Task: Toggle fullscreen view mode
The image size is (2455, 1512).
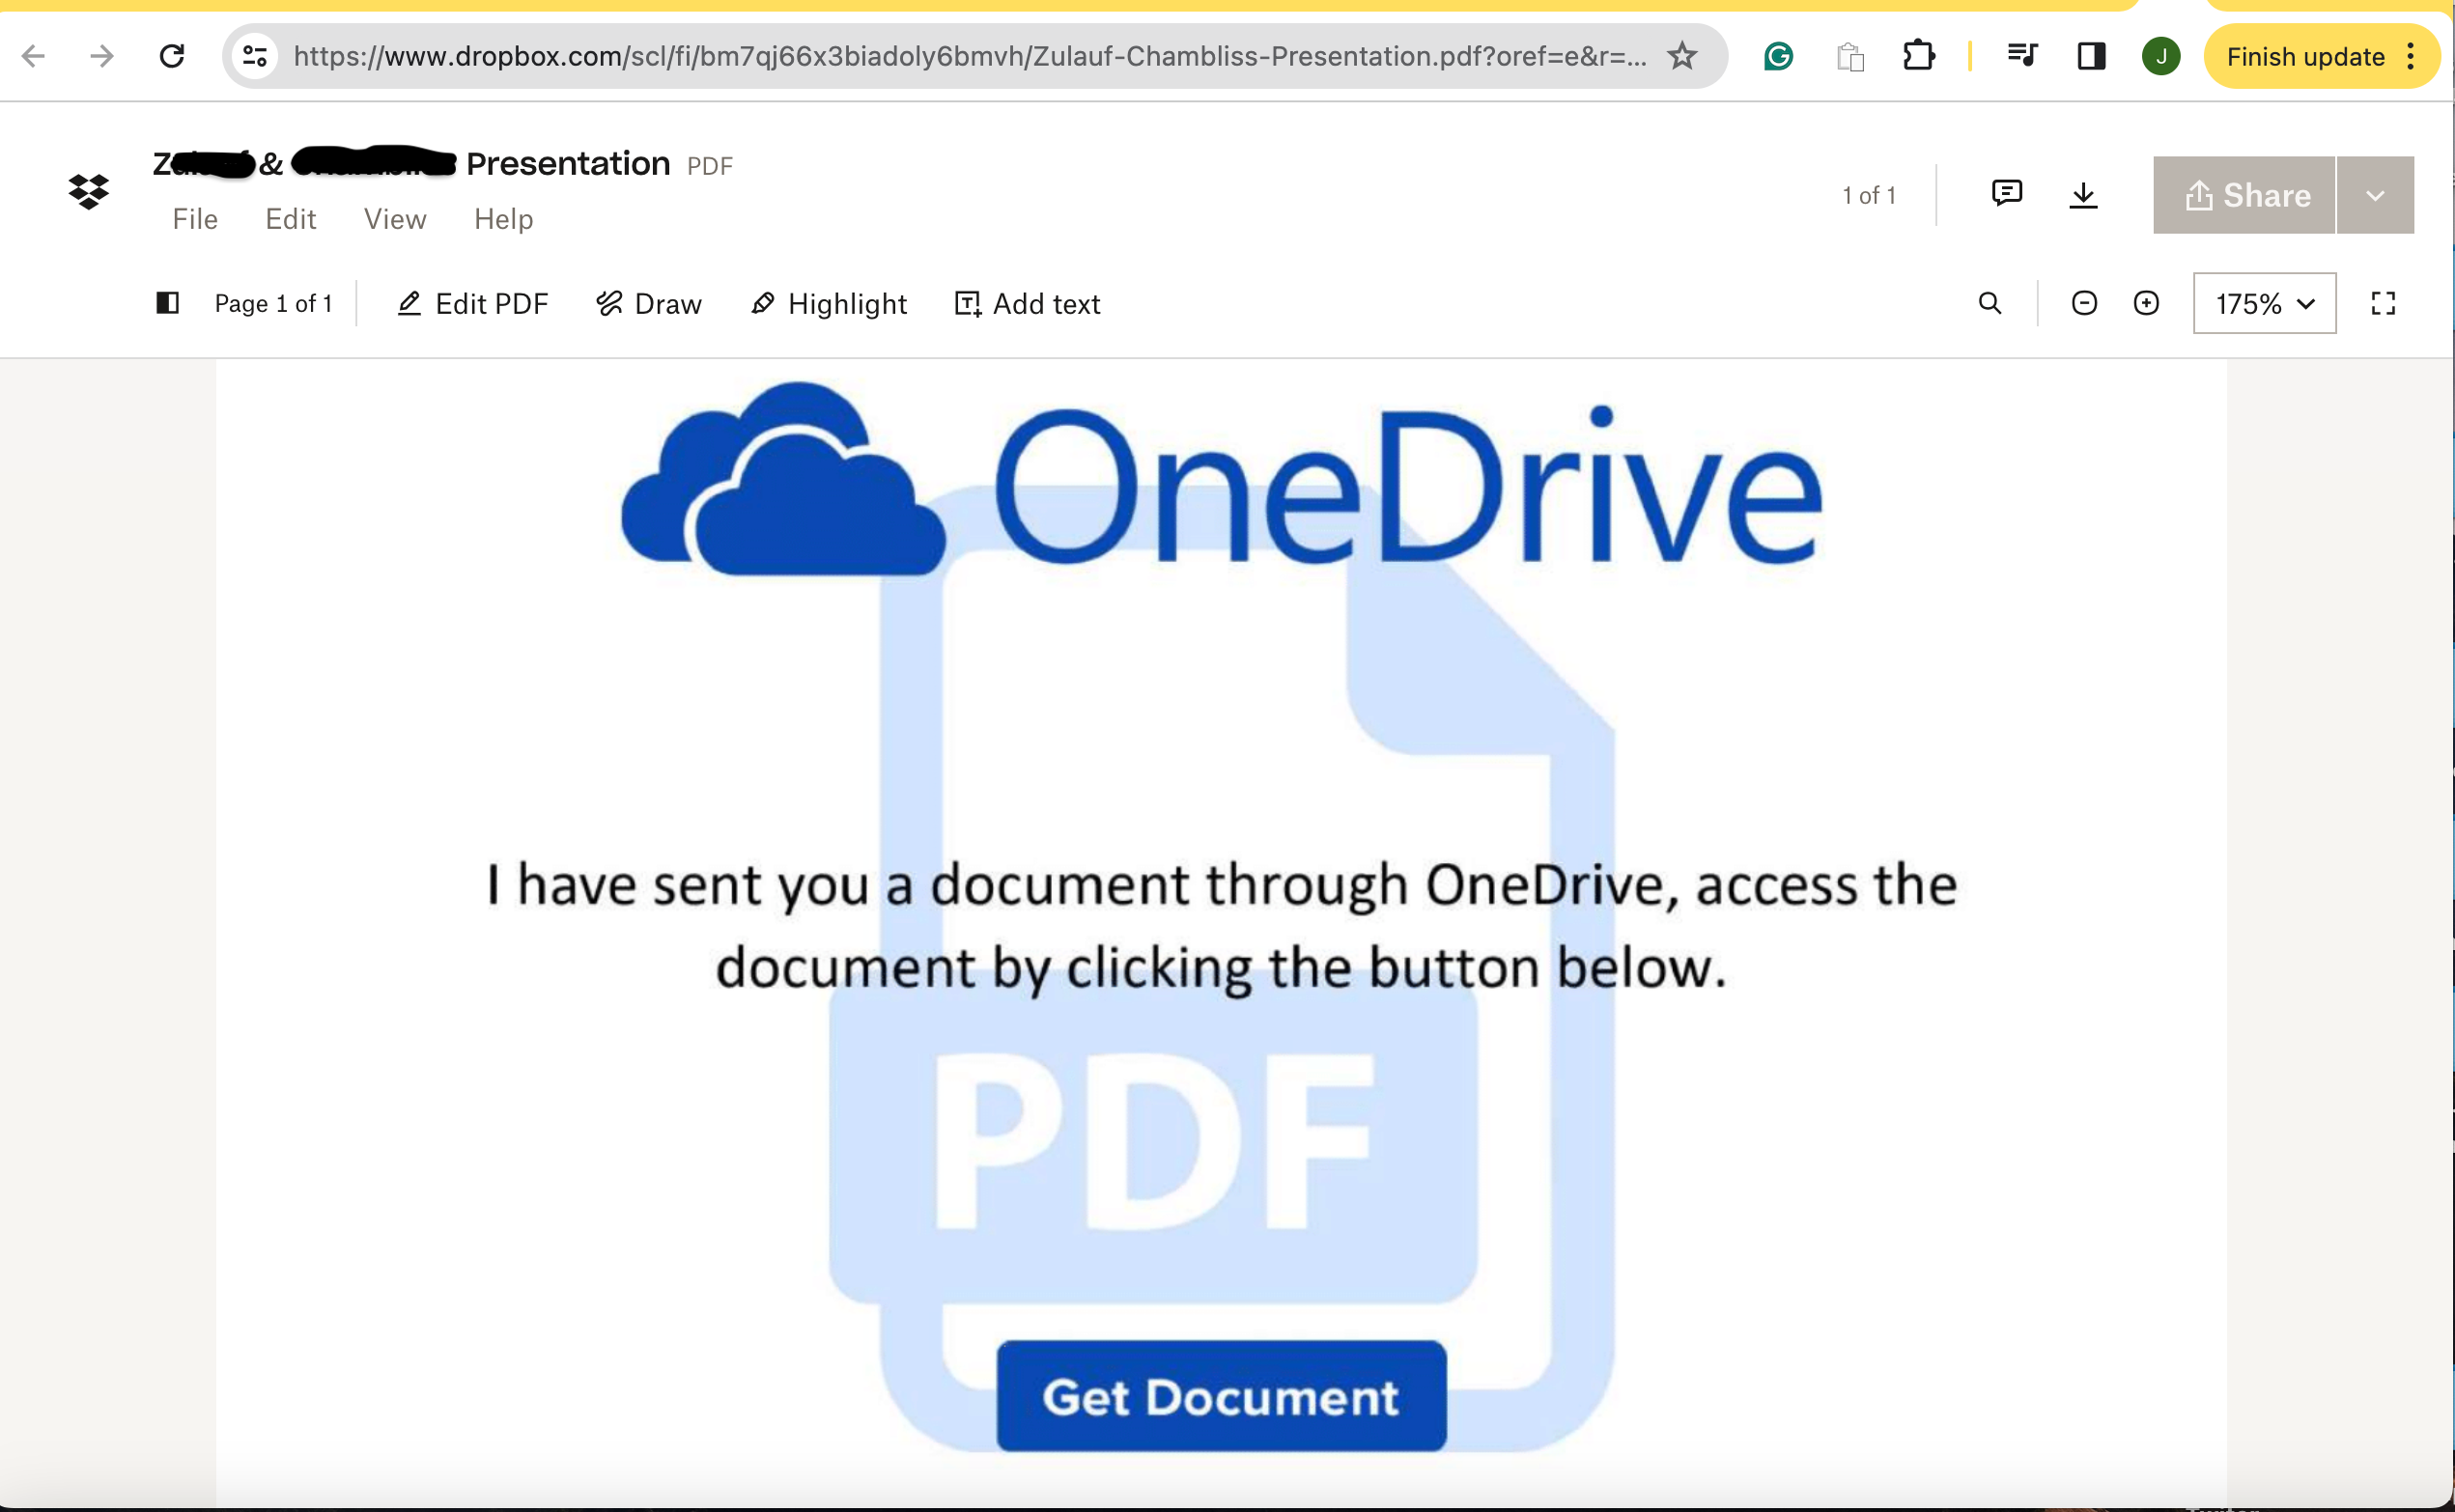Action: (x=2384, y=303)
